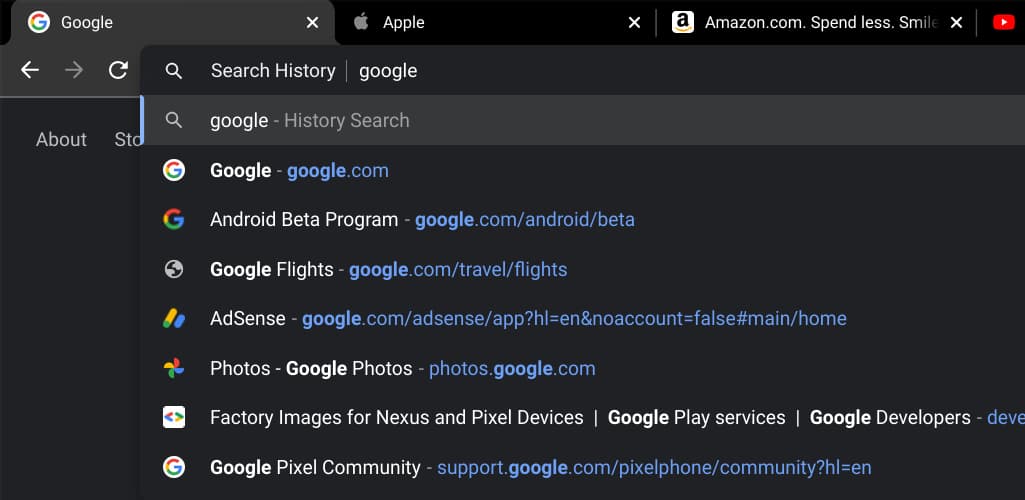
Task: Select the 'google - History Search' suggestion
Action: [310, 121]
